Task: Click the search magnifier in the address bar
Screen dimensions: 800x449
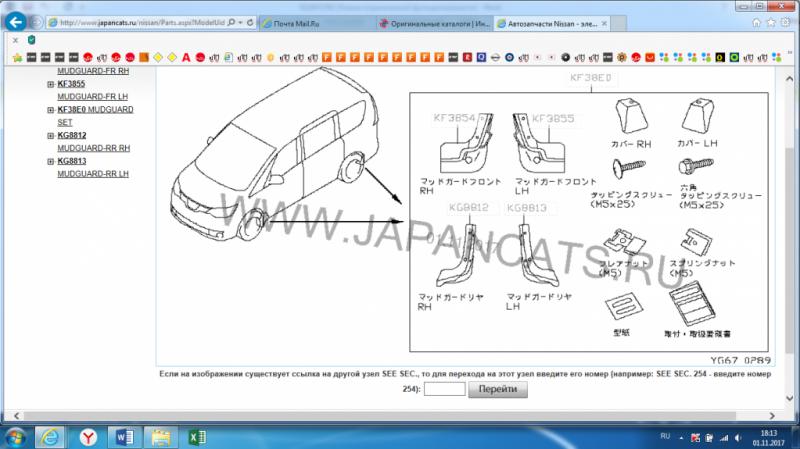Action: [232, 23]
